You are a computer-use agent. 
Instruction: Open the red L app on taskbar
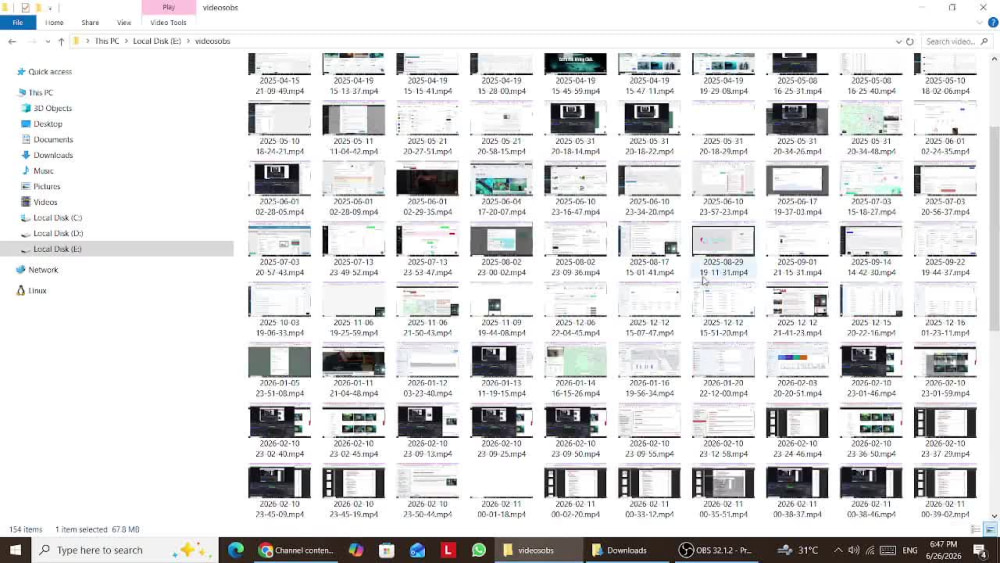[448, 550]
